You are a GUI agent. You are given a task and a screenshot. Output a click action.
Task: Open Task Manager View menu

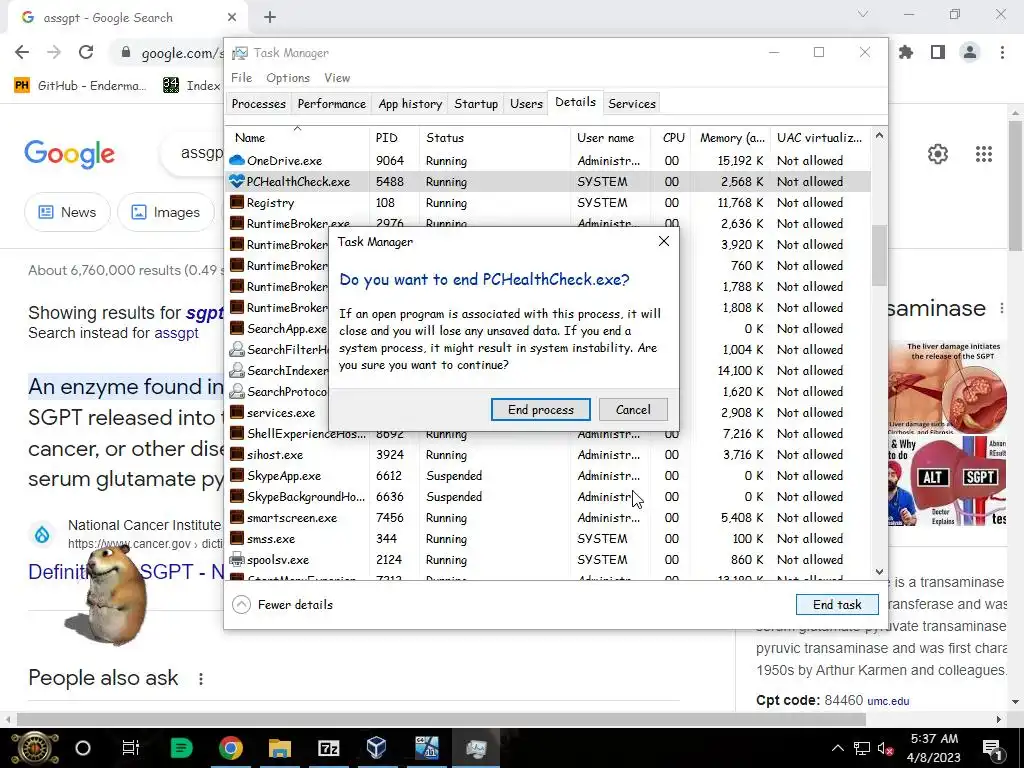click(337, 78)
